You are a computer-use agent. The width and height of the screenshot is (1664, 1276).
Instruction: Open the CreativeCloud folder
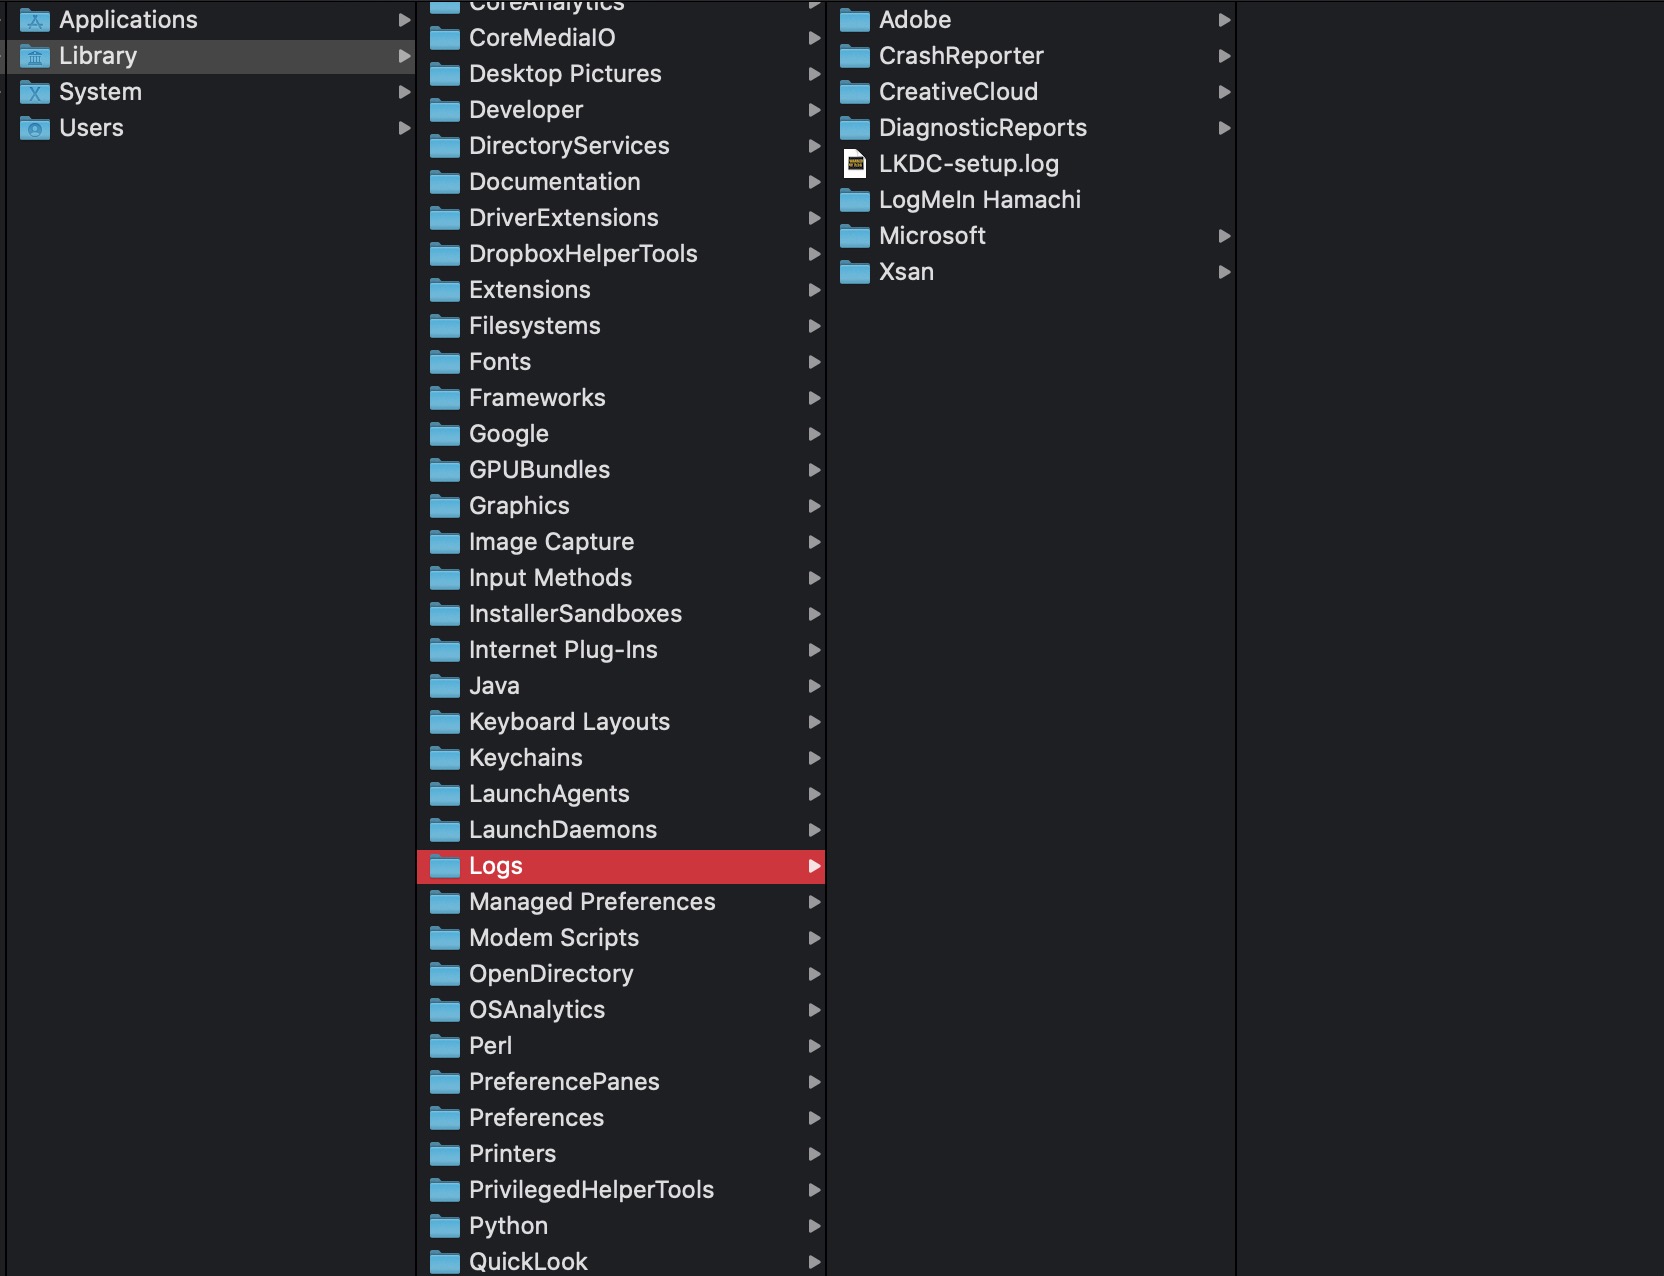click(957, 92)
